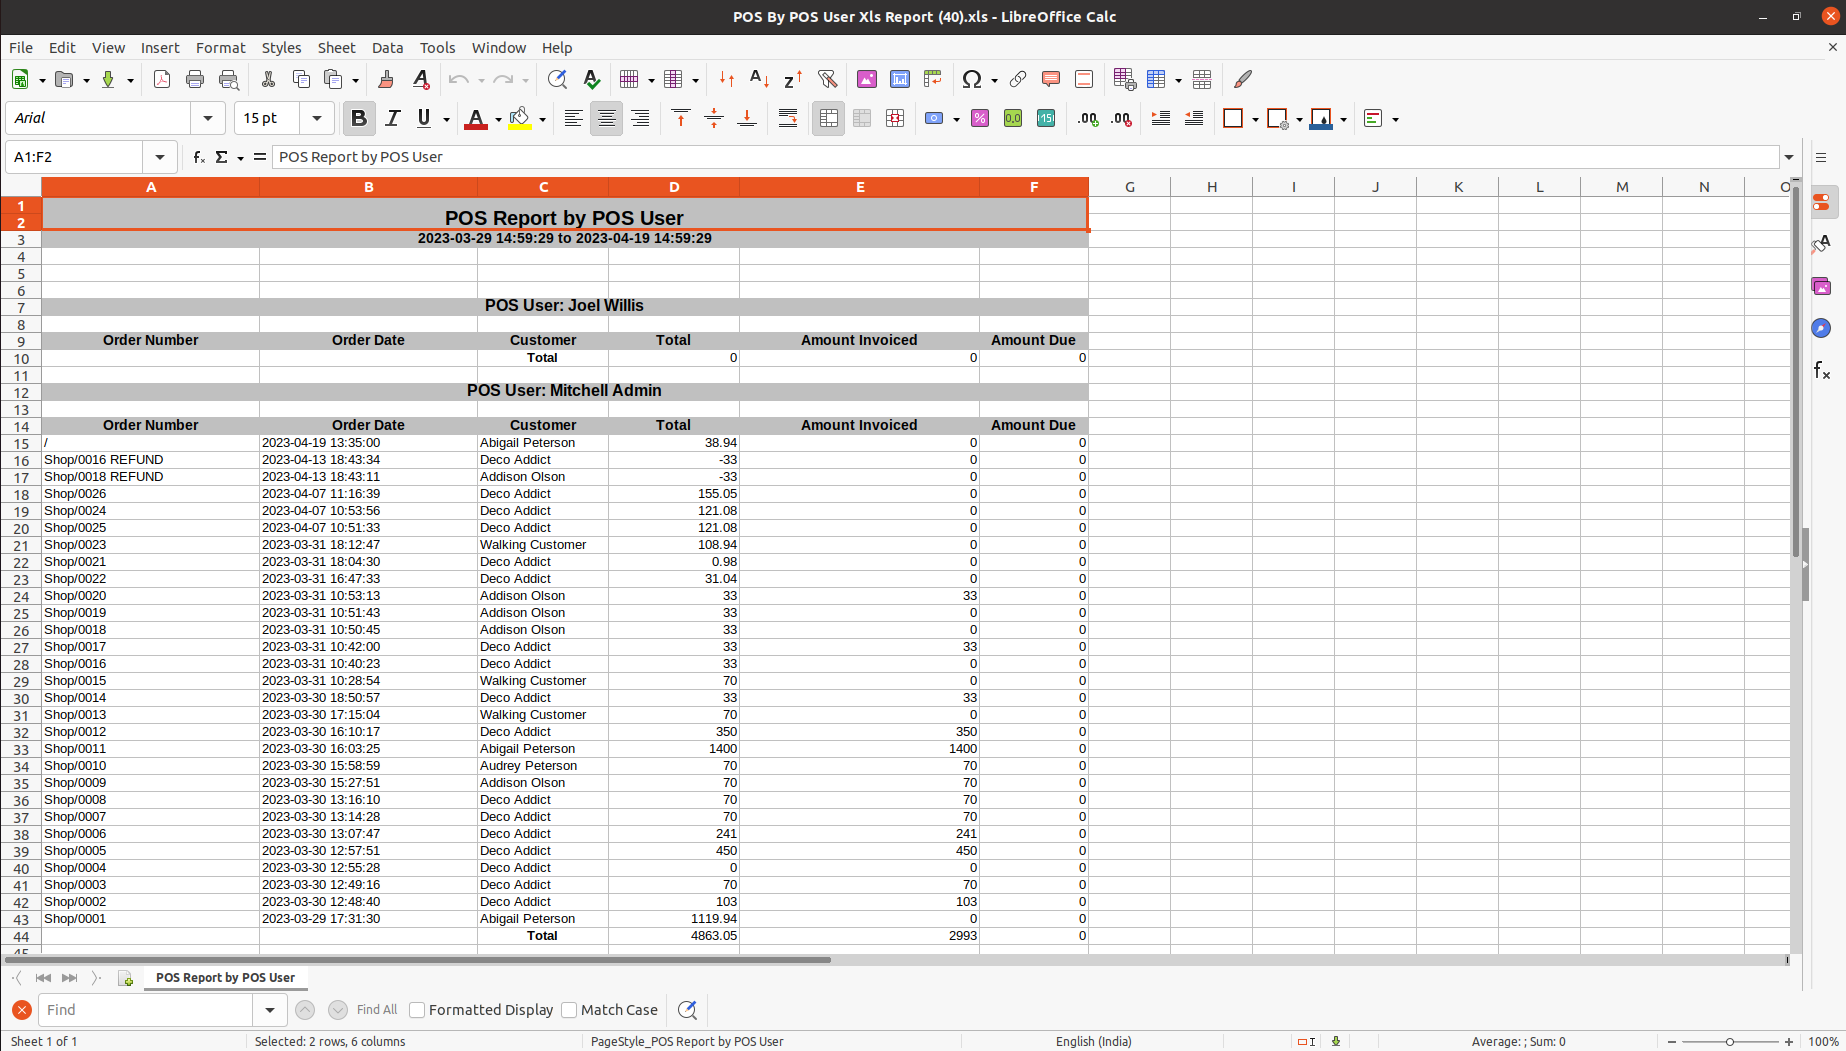Click Find All button
This screenshot has height=1051, width=1846.
point(377,1010)
